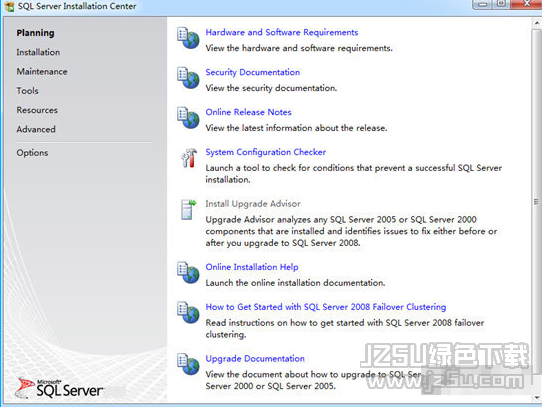Click the Upgrade Advisor description paragraph
The image size is (542, 407).
click(351, 231)
